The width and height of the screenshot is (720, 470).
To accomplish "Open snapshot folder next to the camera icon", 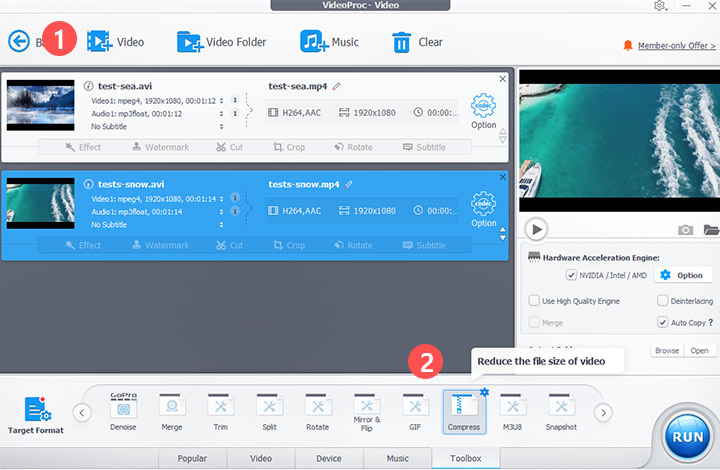I will (x=711, y=229).
